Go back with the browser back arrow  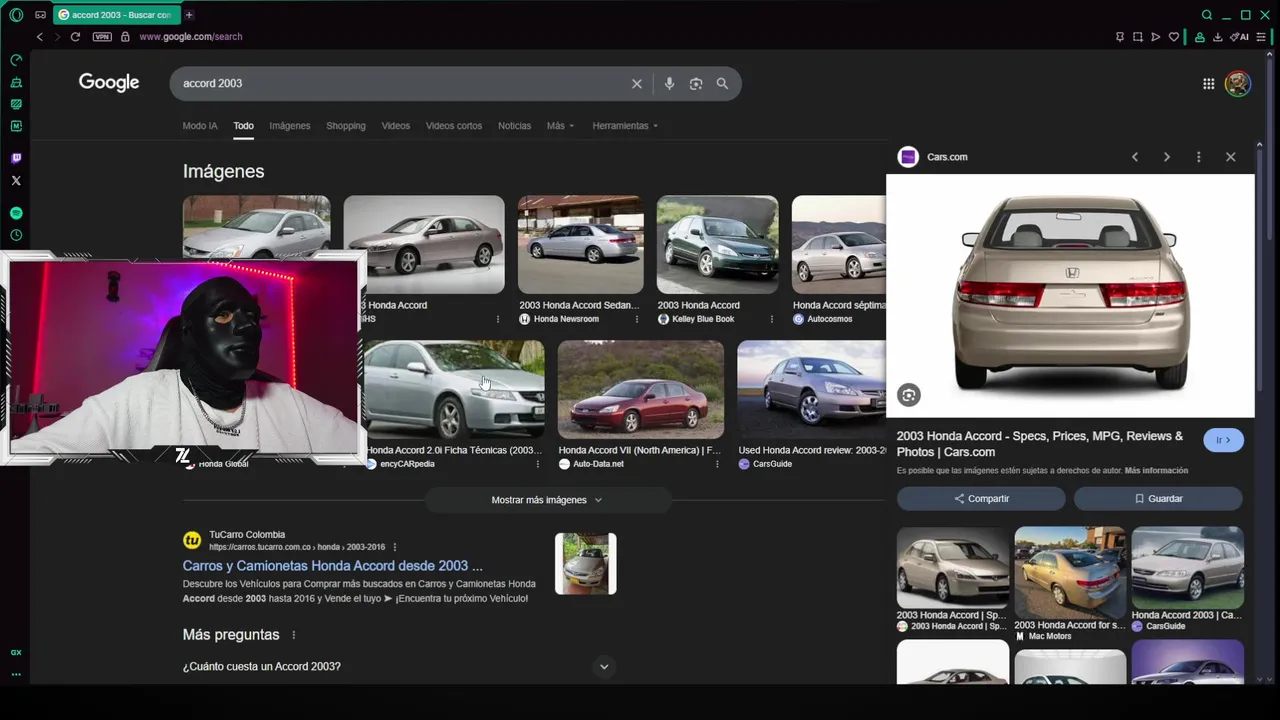[x=40, y=37]
